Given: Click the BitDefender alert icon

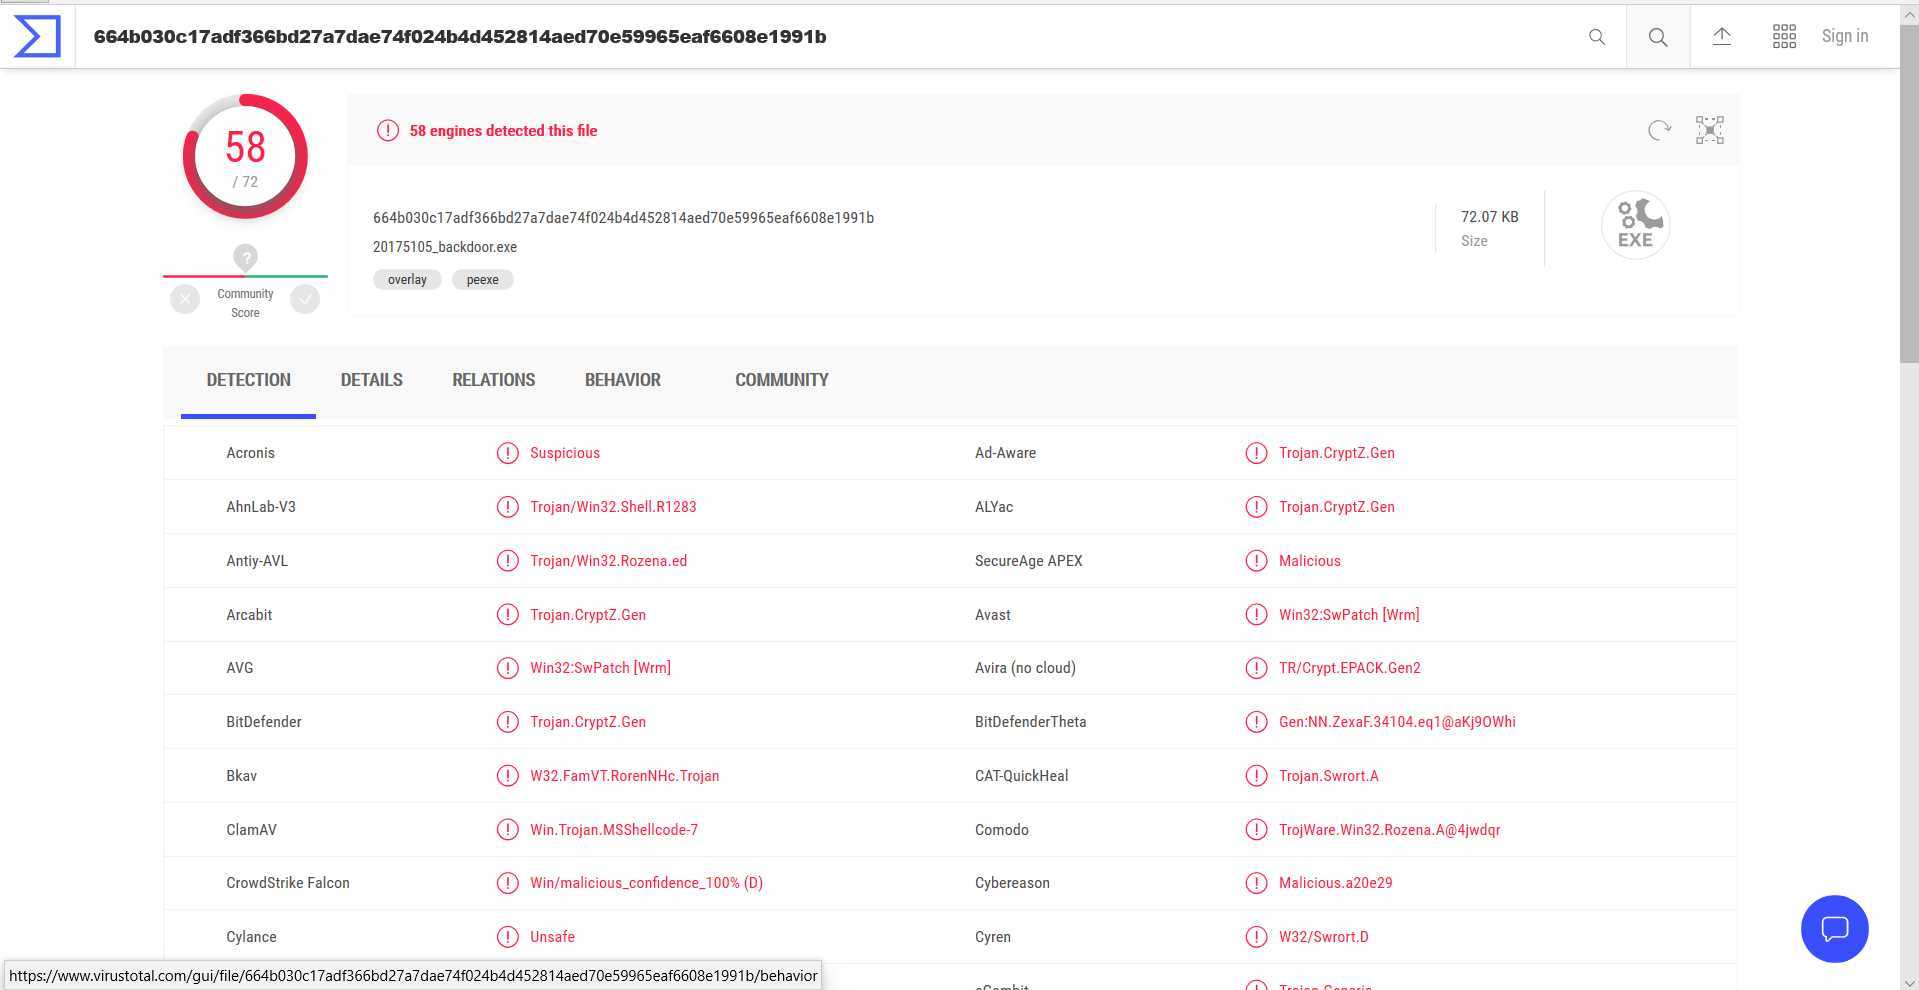Looking at the screenshot, I should click(x=508, y=722).
